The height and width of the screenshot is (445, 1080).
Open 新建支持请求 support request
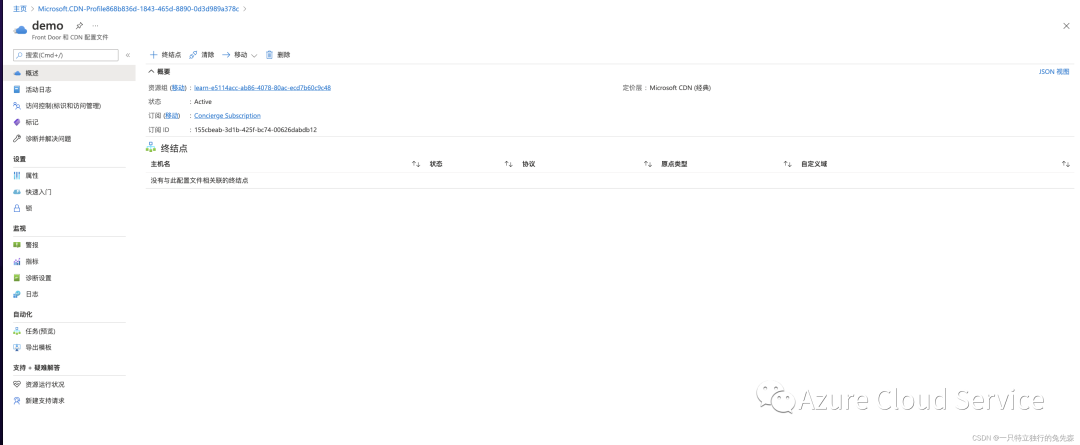45,401
